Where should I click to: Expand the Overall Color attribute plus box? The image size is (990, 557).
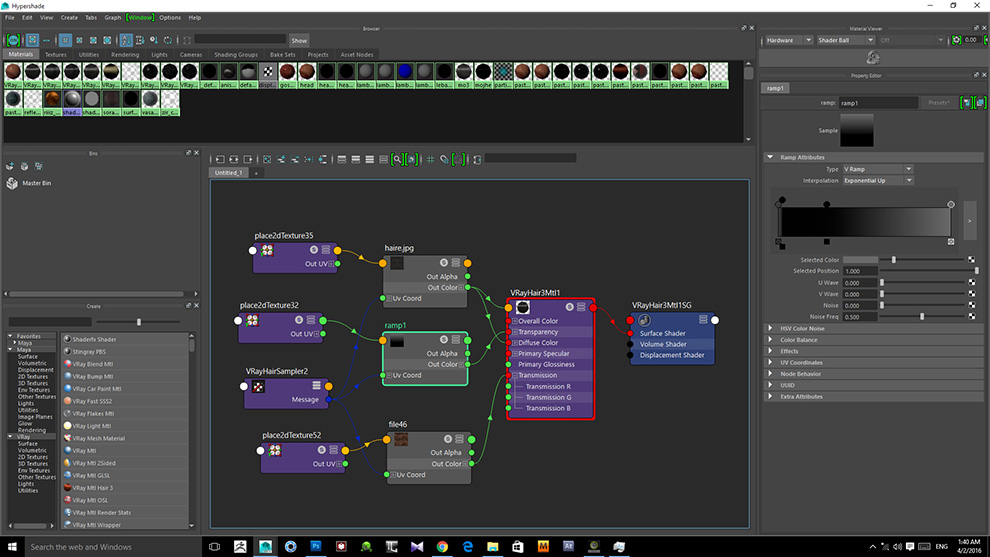coord(514,321)
